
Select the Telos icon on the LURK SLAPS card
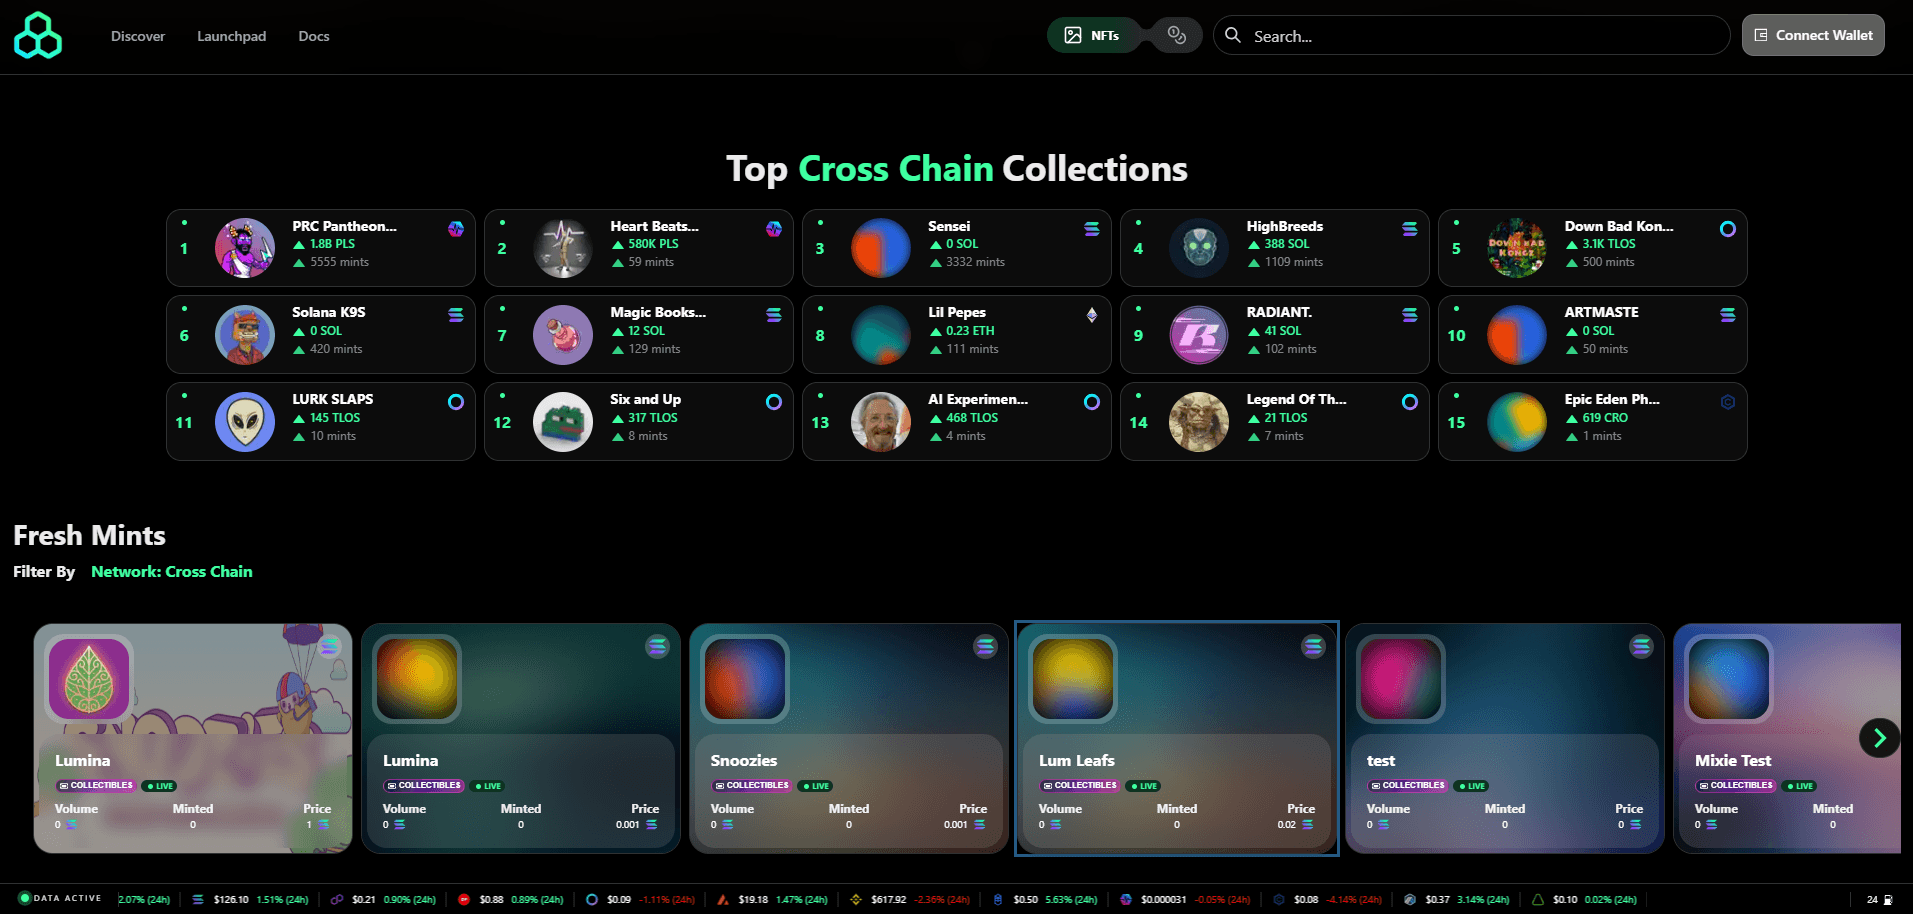coord(456,402)
